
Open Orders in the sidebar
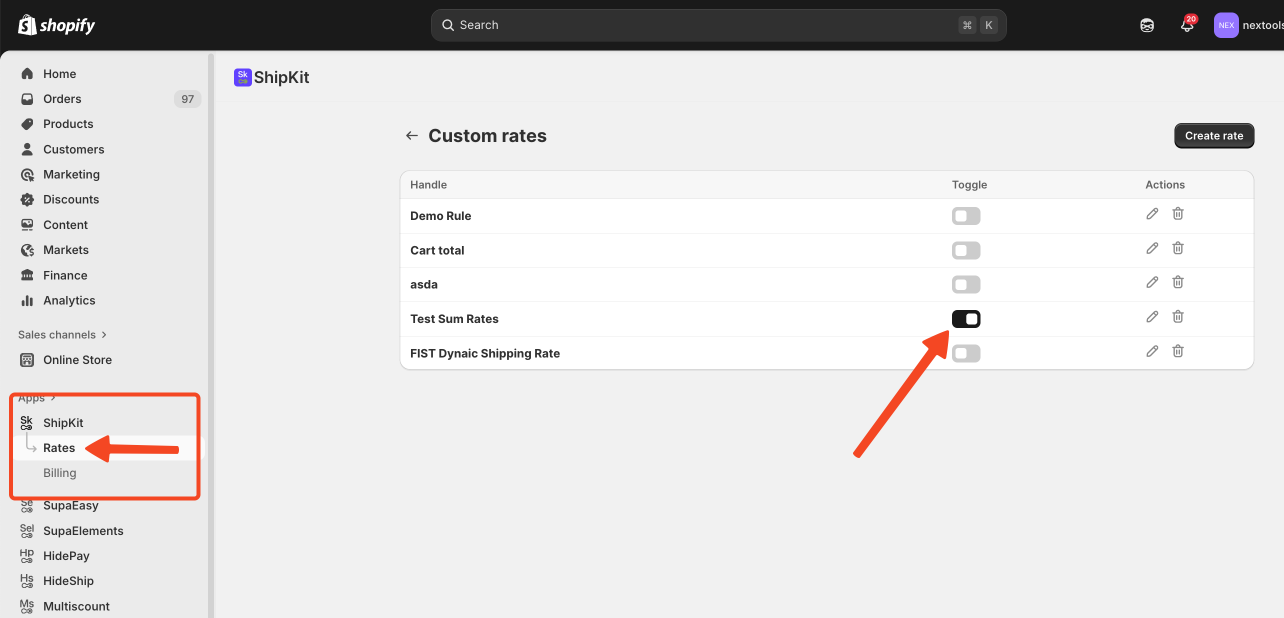coord(62,99)
